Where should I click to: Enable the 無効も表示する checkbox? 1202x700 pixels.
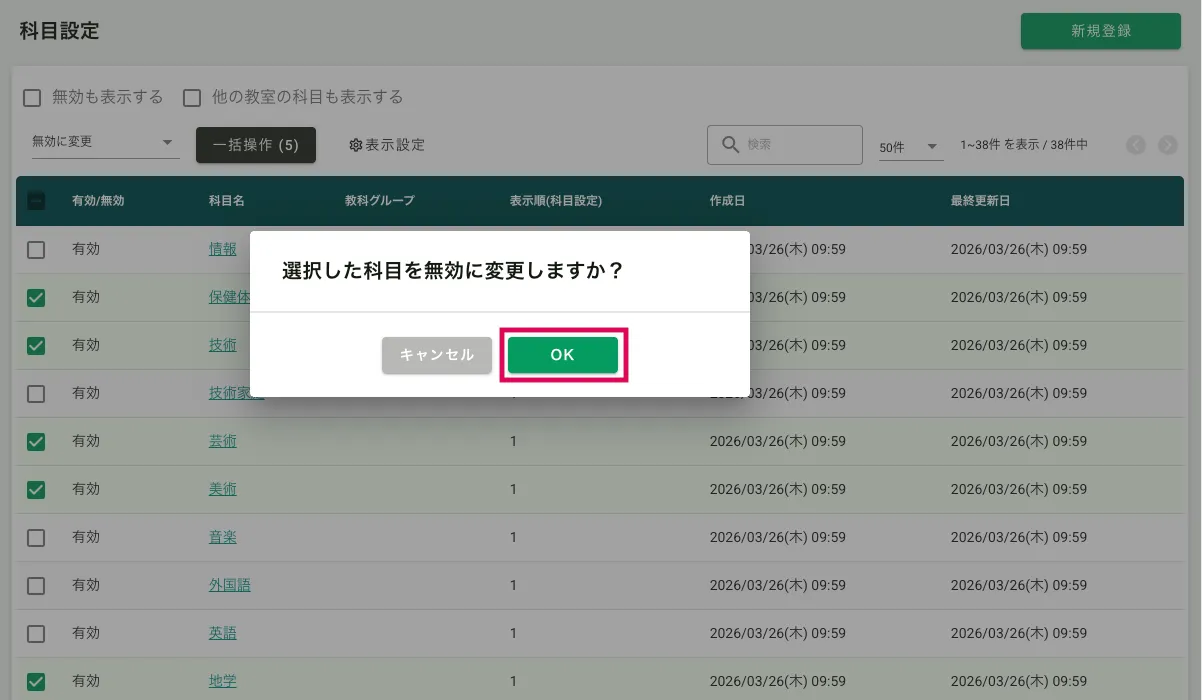[32, 98]
